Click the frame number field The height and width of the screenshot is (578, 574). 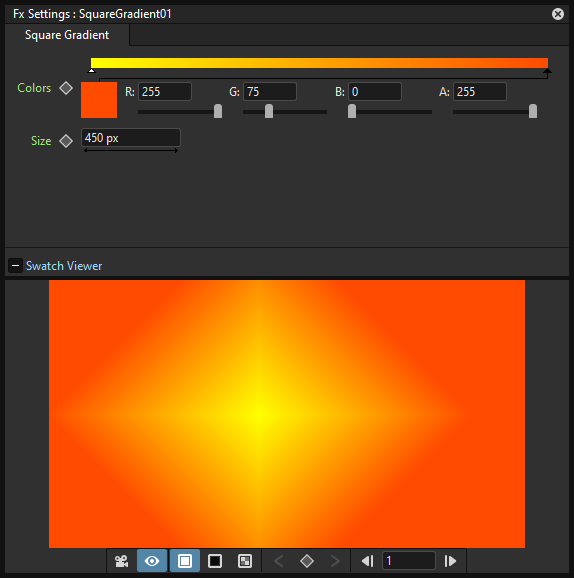click(x=409, y=561)
